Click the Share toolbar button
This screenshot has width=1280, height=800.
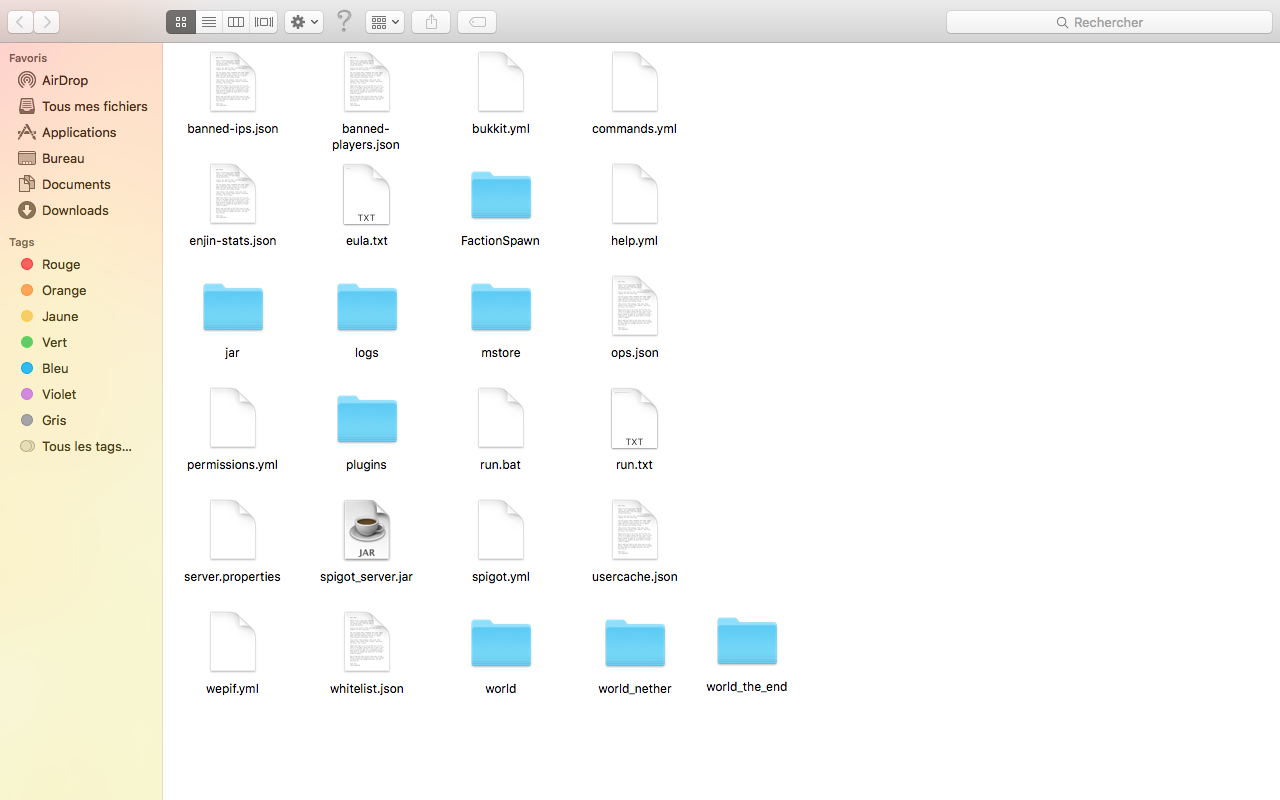(x=431, y=22)
